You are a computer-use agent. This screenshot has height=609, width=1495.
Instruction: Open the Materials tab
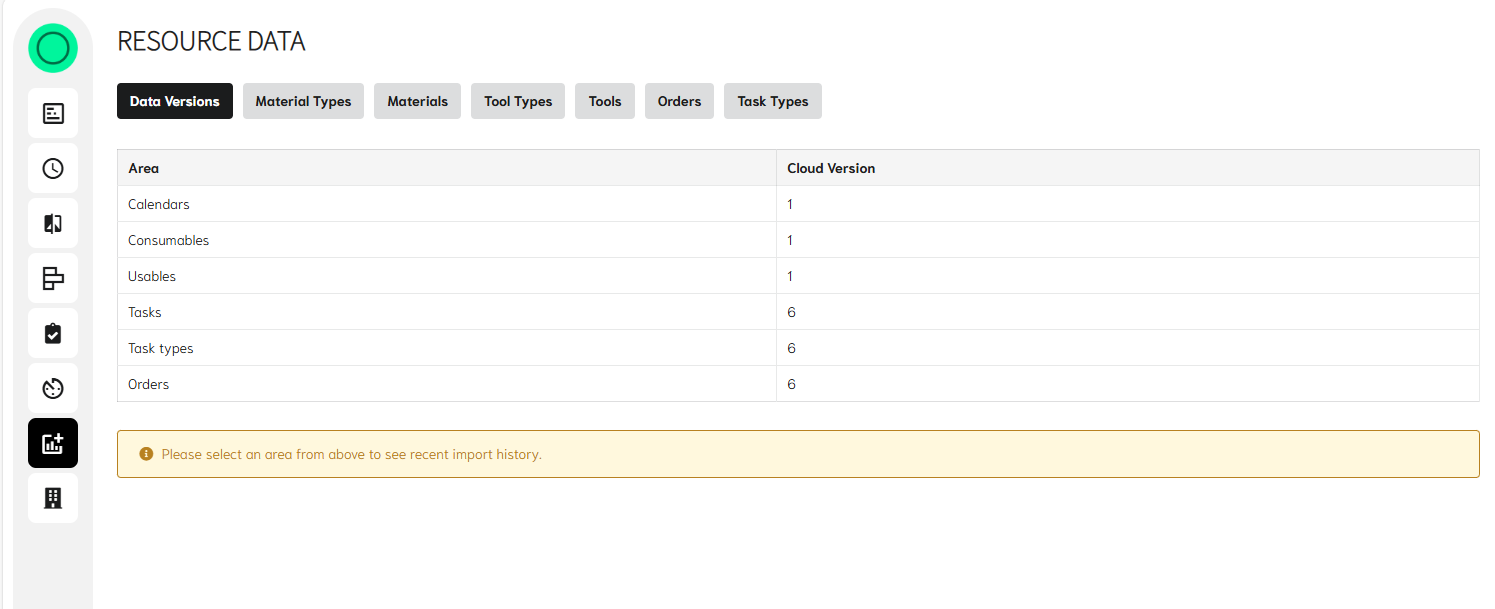(417, 101)
